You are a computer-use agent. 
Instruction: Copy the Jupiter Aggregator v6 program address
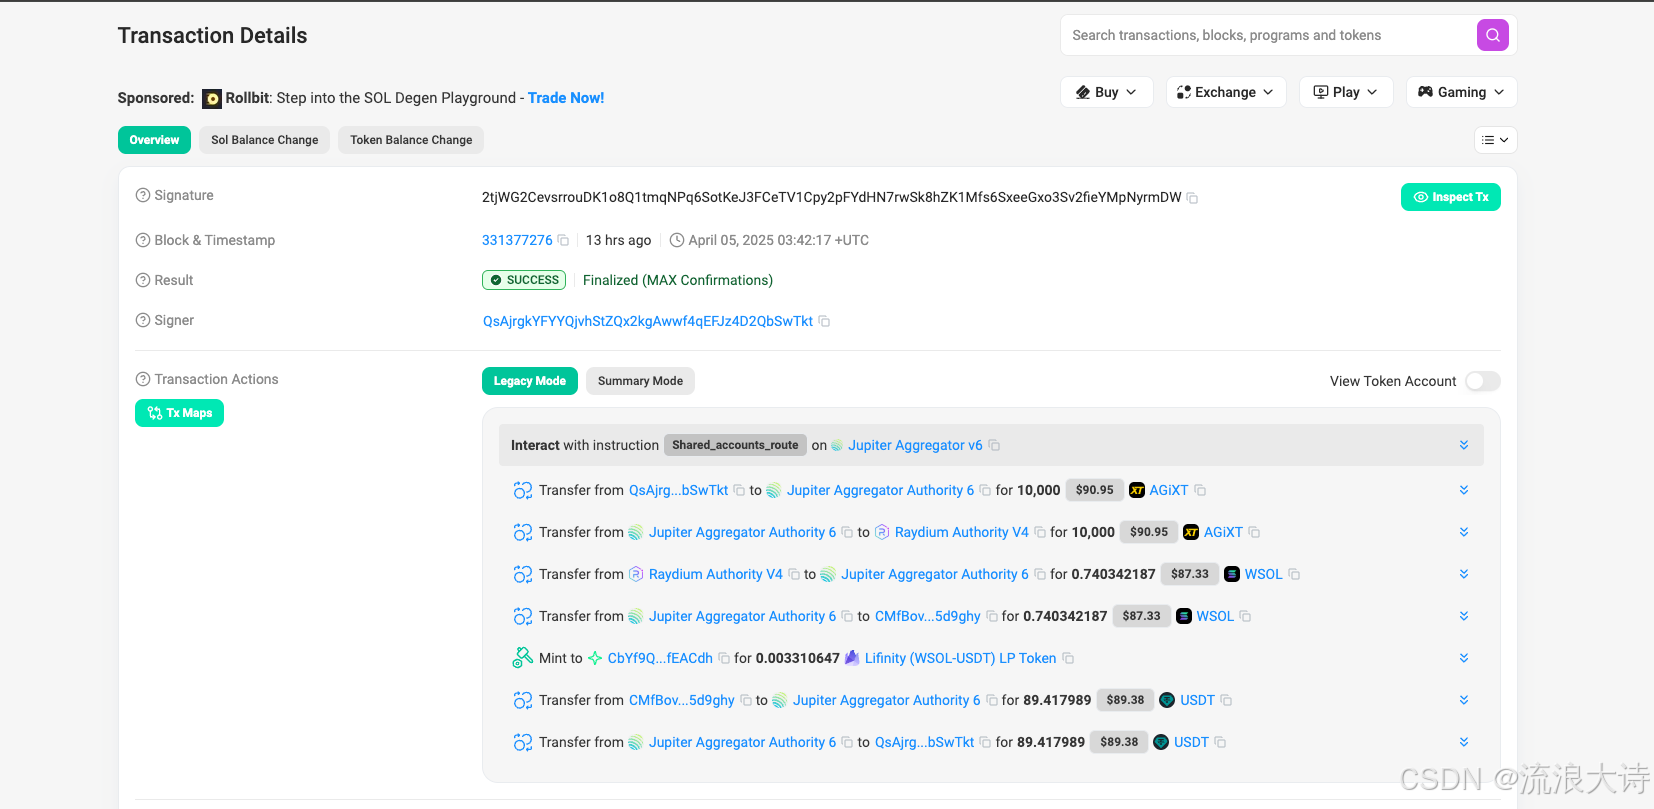click(x=994, y=445)
